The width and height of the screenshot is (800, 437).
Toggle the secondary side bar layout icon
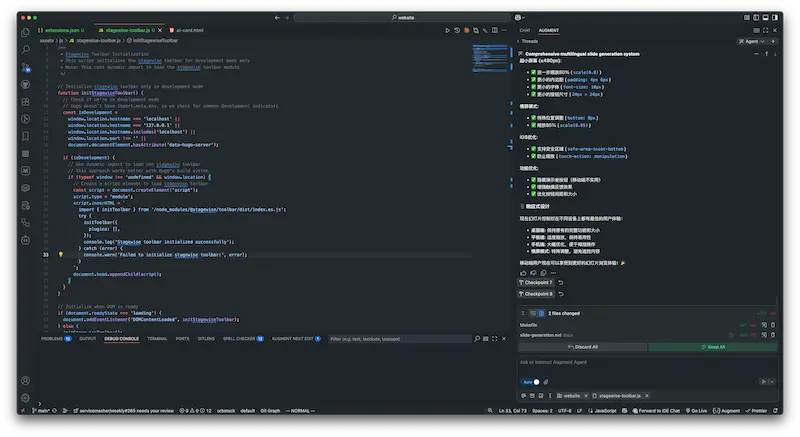(774, 17)
